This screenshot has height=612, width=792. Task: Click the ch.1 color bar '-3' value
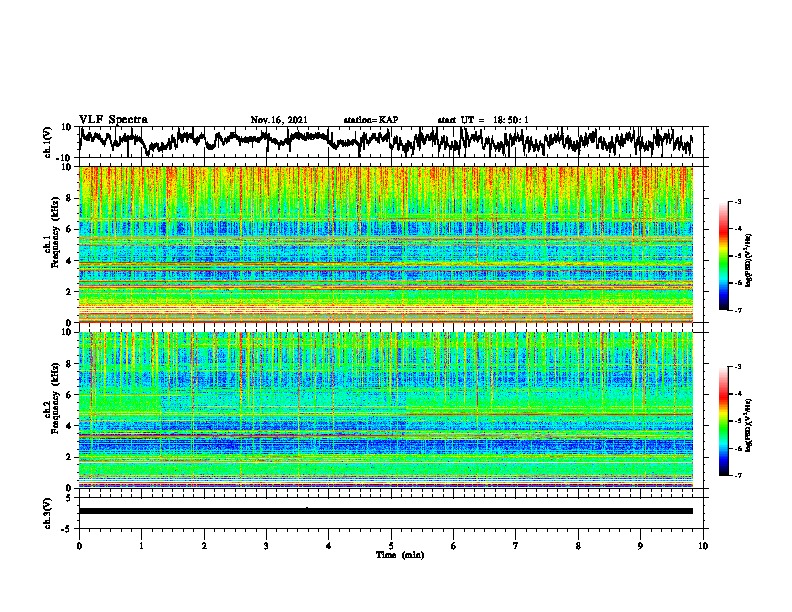tap(737, 201)
